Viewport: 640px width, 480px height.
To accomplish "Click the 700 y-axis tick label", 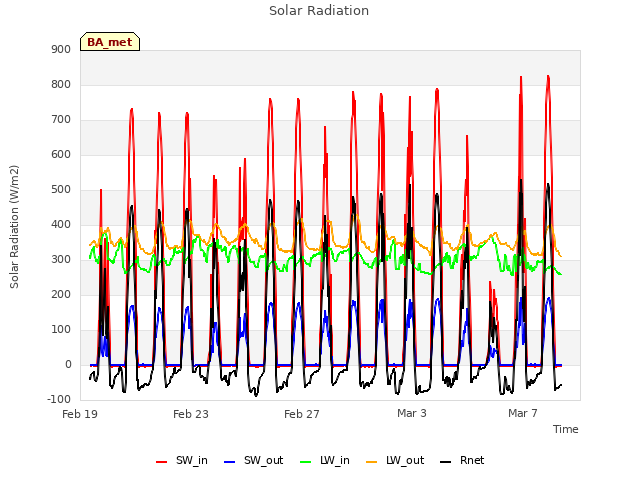I will [61, 120].
